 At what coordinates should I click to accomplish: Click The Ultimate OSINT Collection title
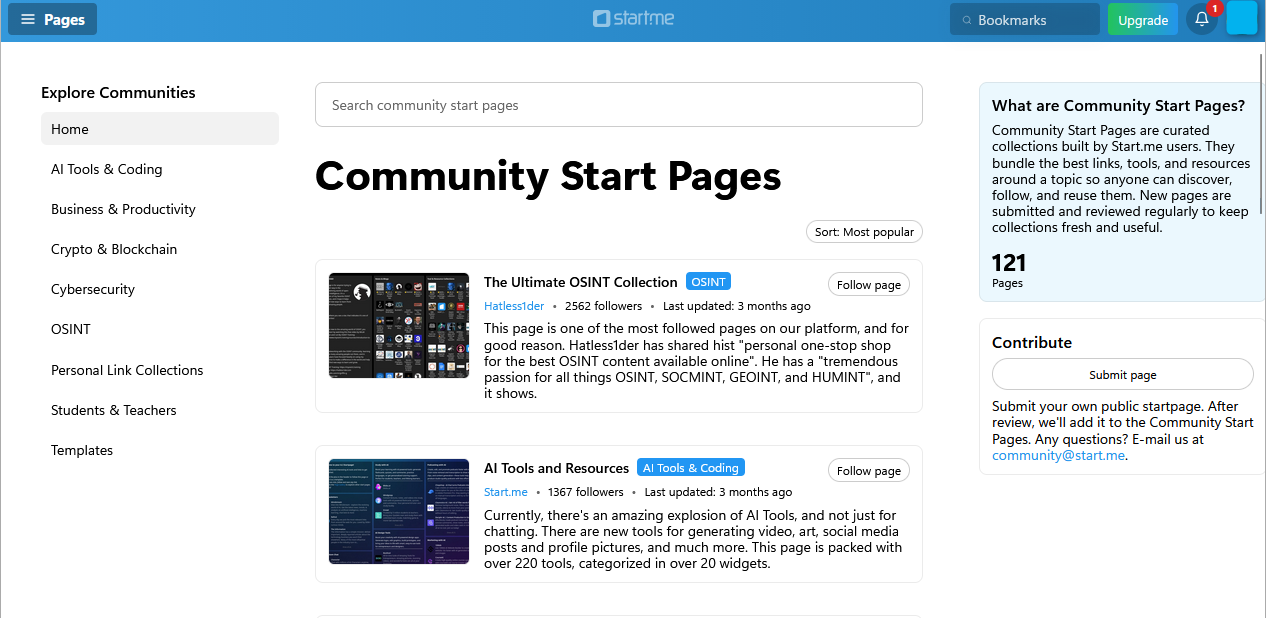(x=581, y=282)
